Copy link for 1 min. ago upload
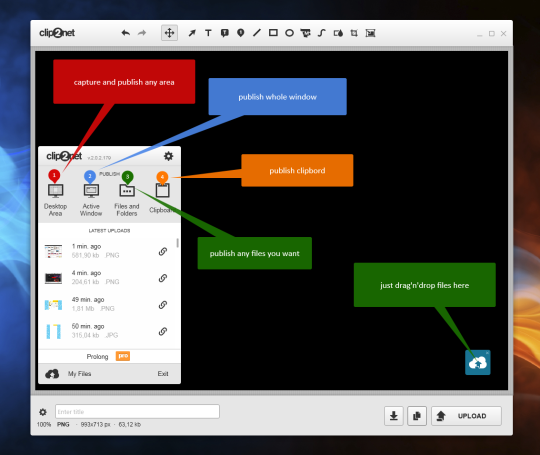Screen dimensions: 540x455 click(163, 251)
